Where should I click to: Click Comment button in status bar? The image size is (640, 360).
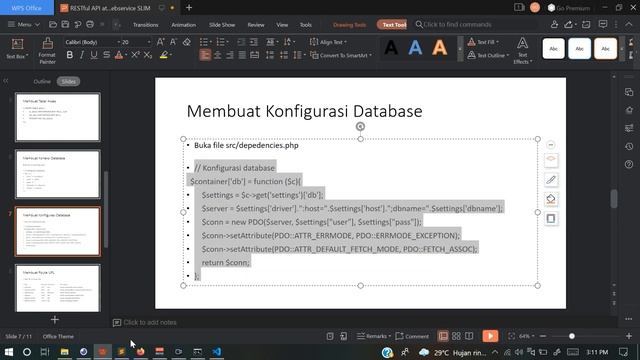412,336
